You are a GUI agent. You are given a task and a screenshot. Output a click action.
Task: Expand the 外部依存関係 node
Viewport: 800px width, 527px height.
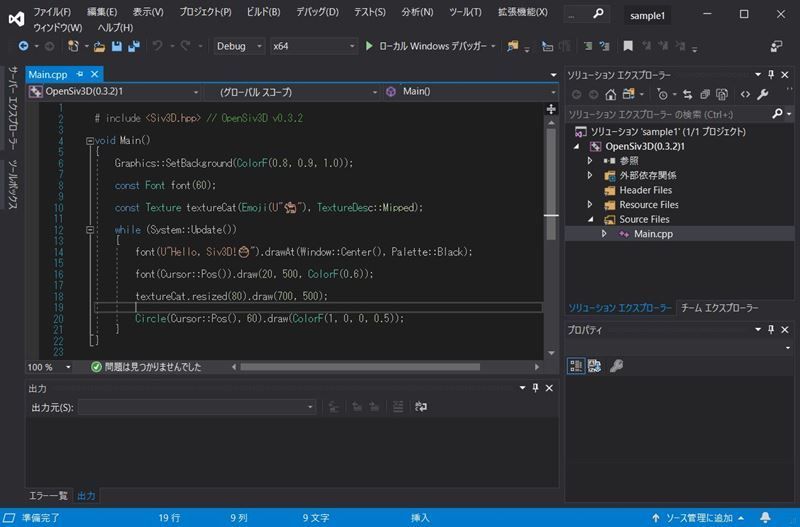click(x=590, y=175)
